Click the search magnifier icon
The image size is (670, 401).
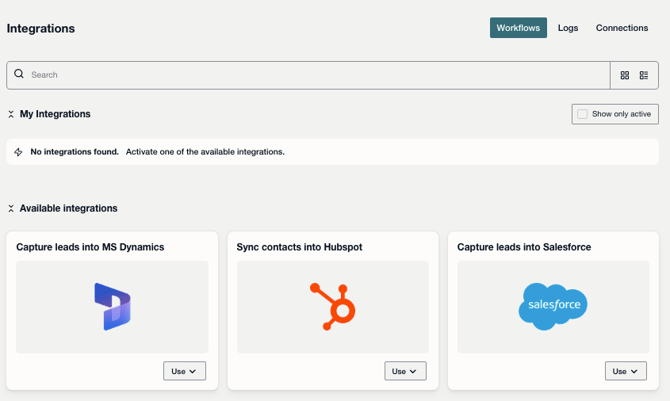(19, 74)
